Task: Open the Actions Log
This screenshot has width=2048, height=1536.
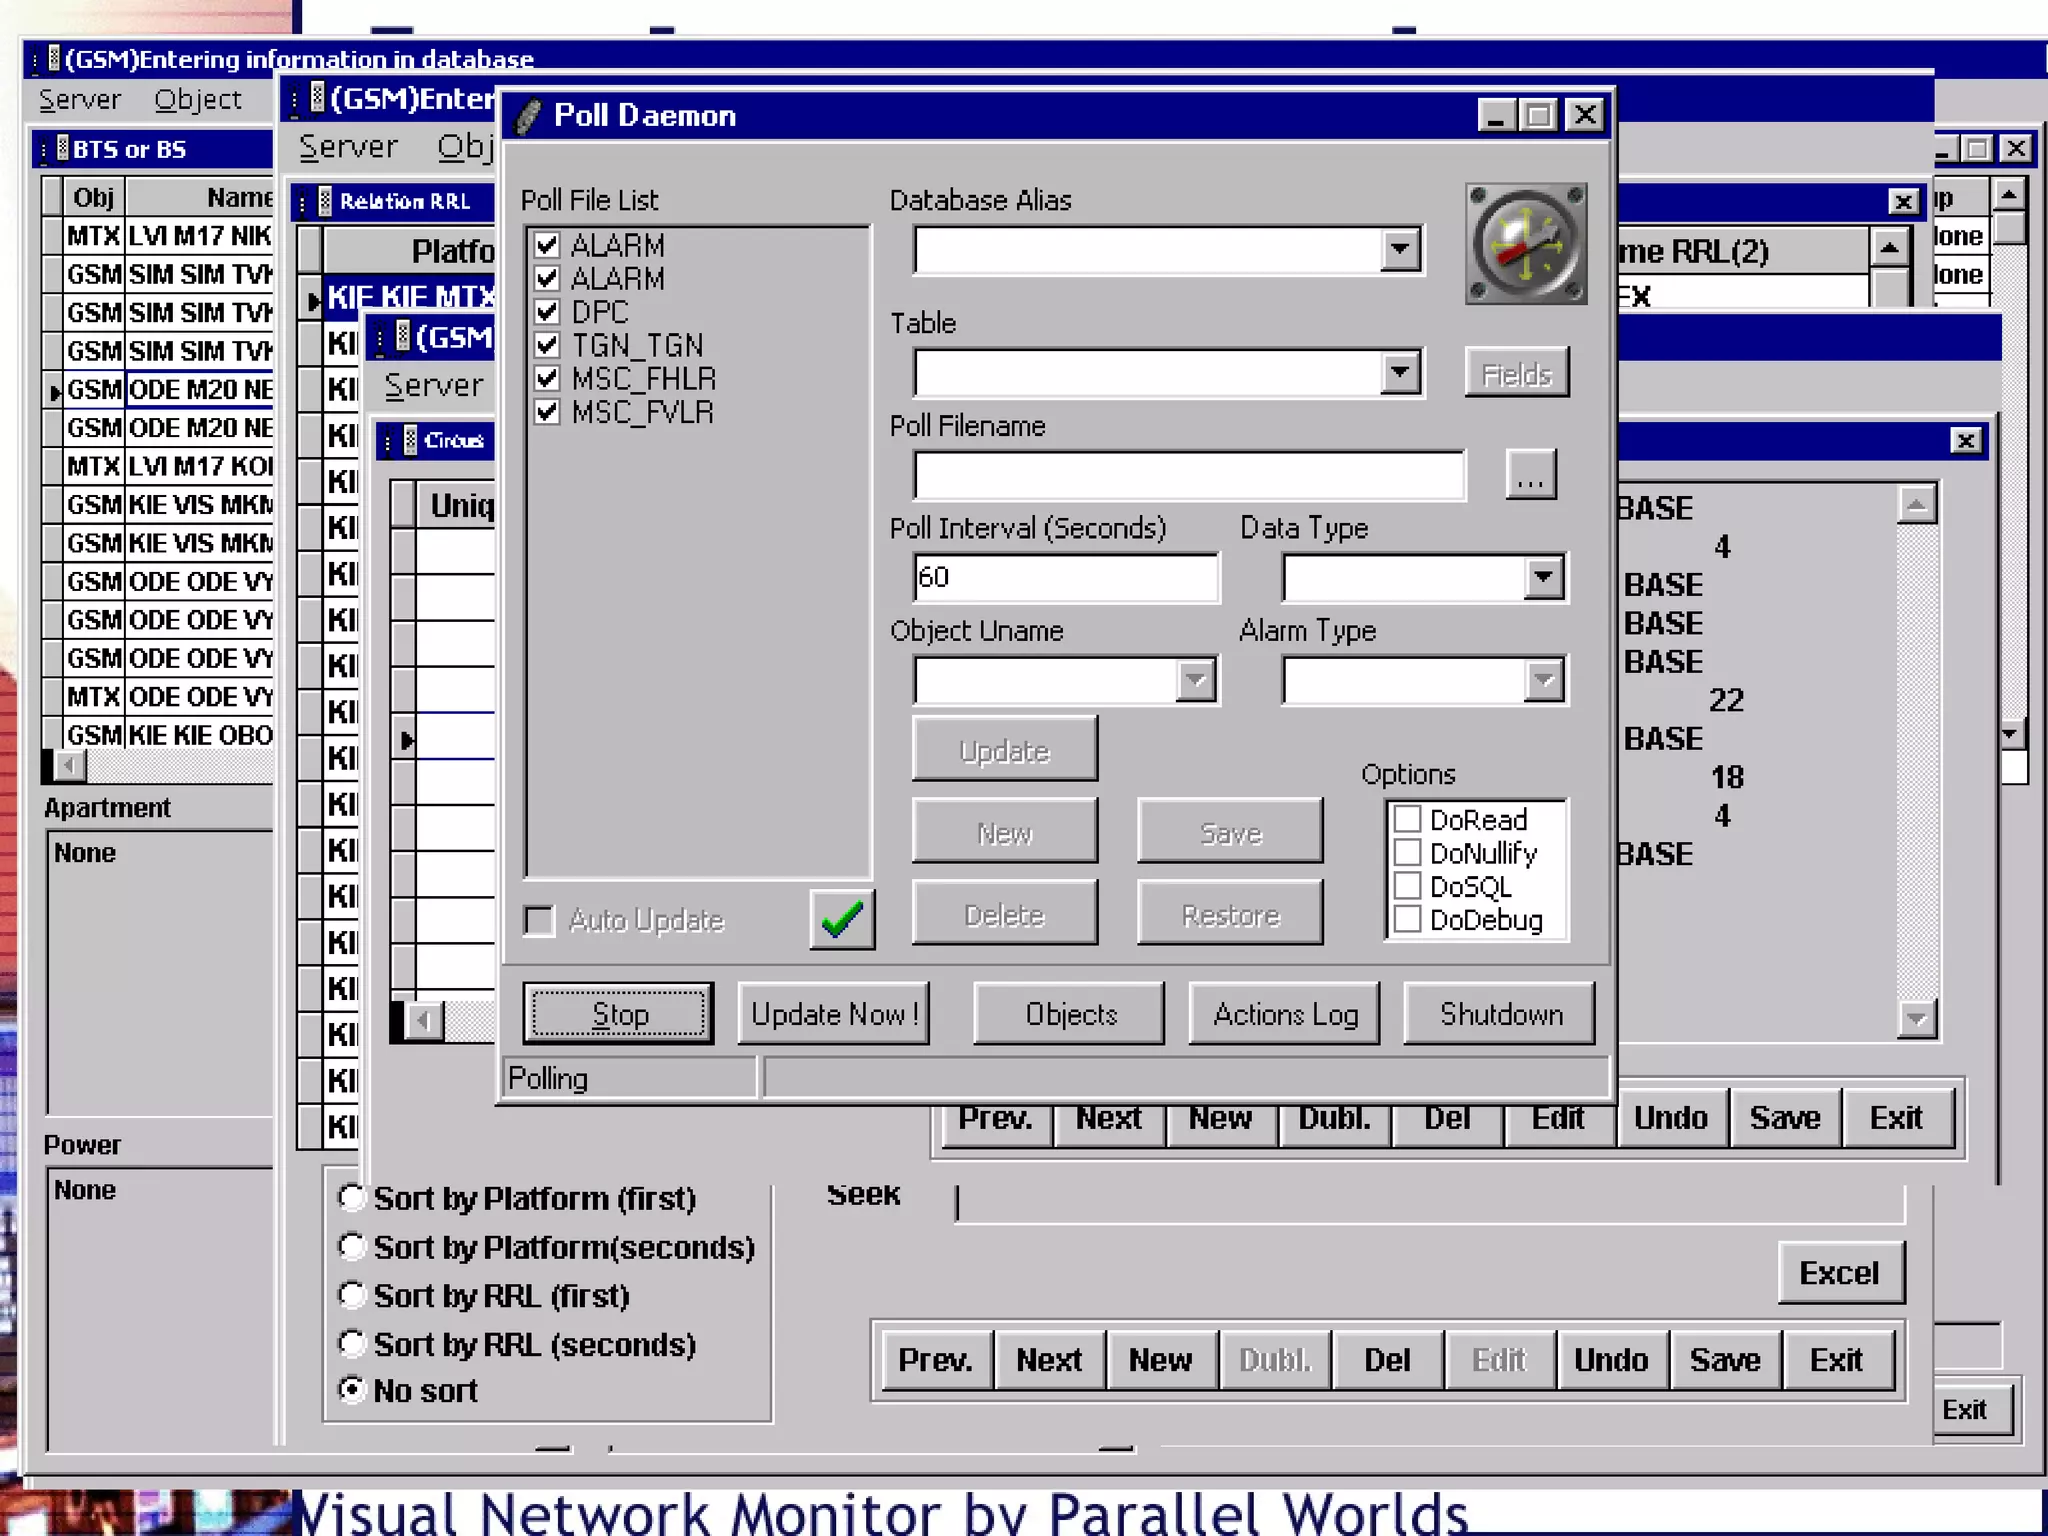Action: click(x=1285, y=1014)
